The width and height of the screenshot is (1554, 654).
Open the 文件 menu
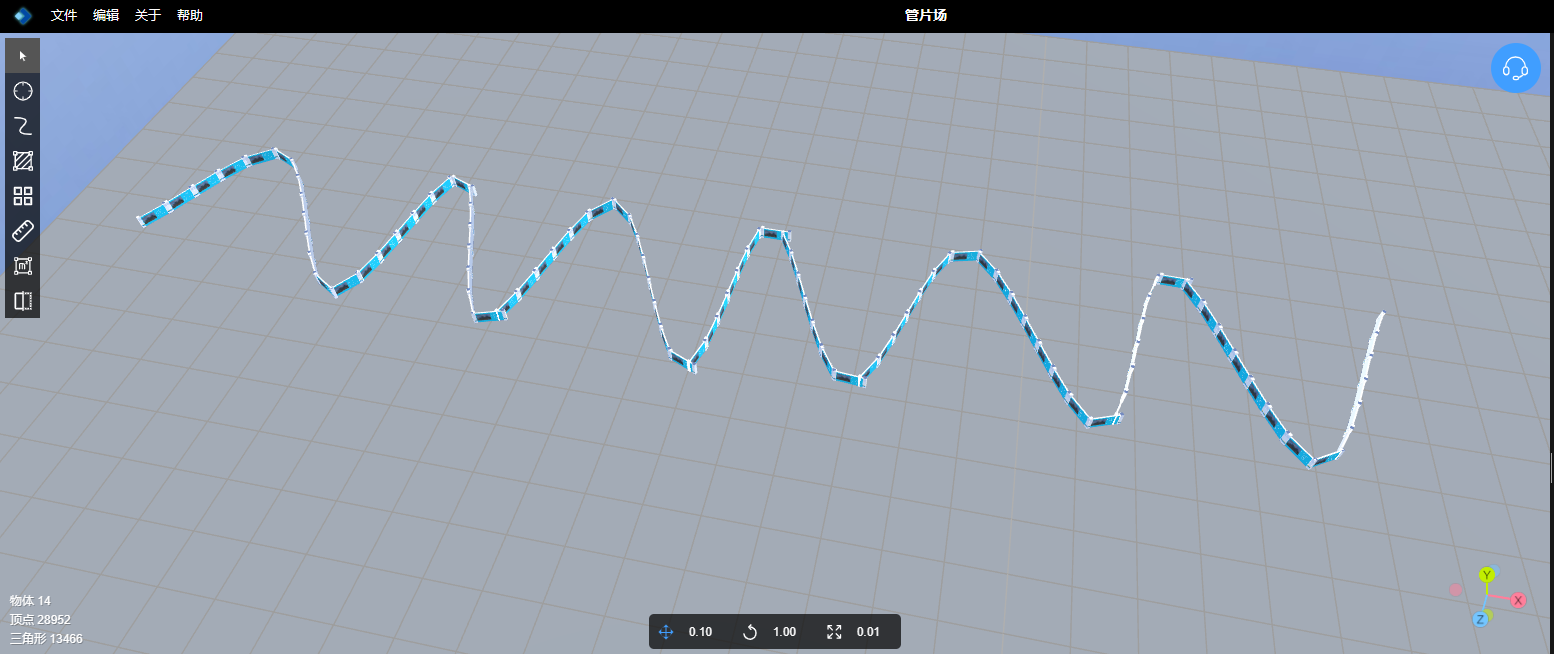pos(64,15)
